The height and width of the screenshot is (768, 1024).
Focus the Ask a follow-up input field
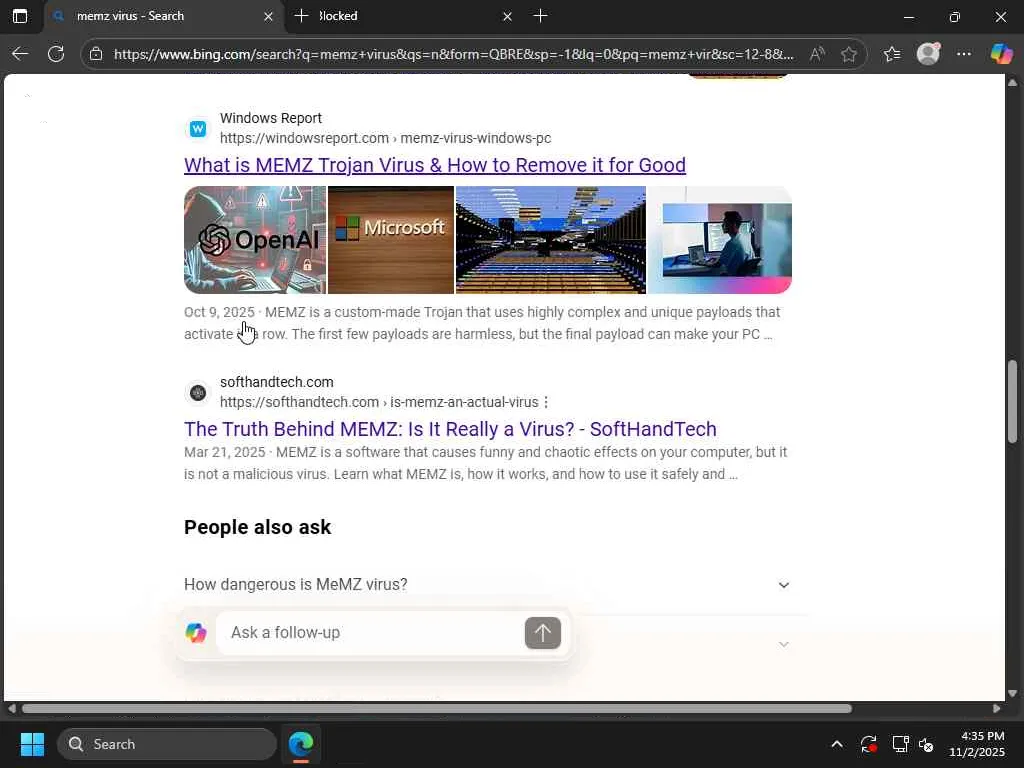[x=370, y=632]
